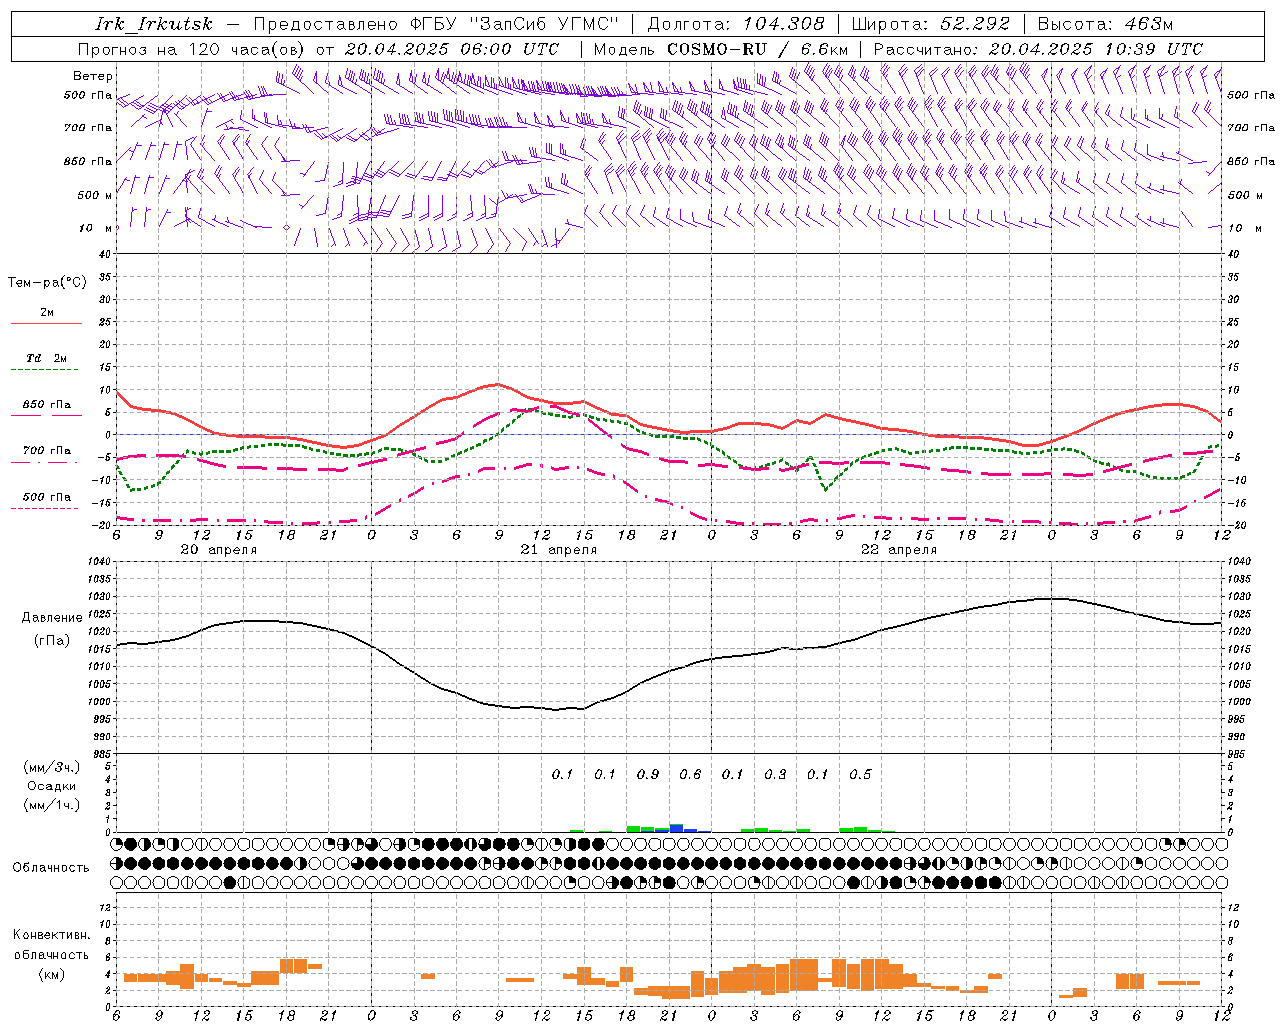
Task: Click the '21 апреля' date label
Action: [x=558, y=550]
